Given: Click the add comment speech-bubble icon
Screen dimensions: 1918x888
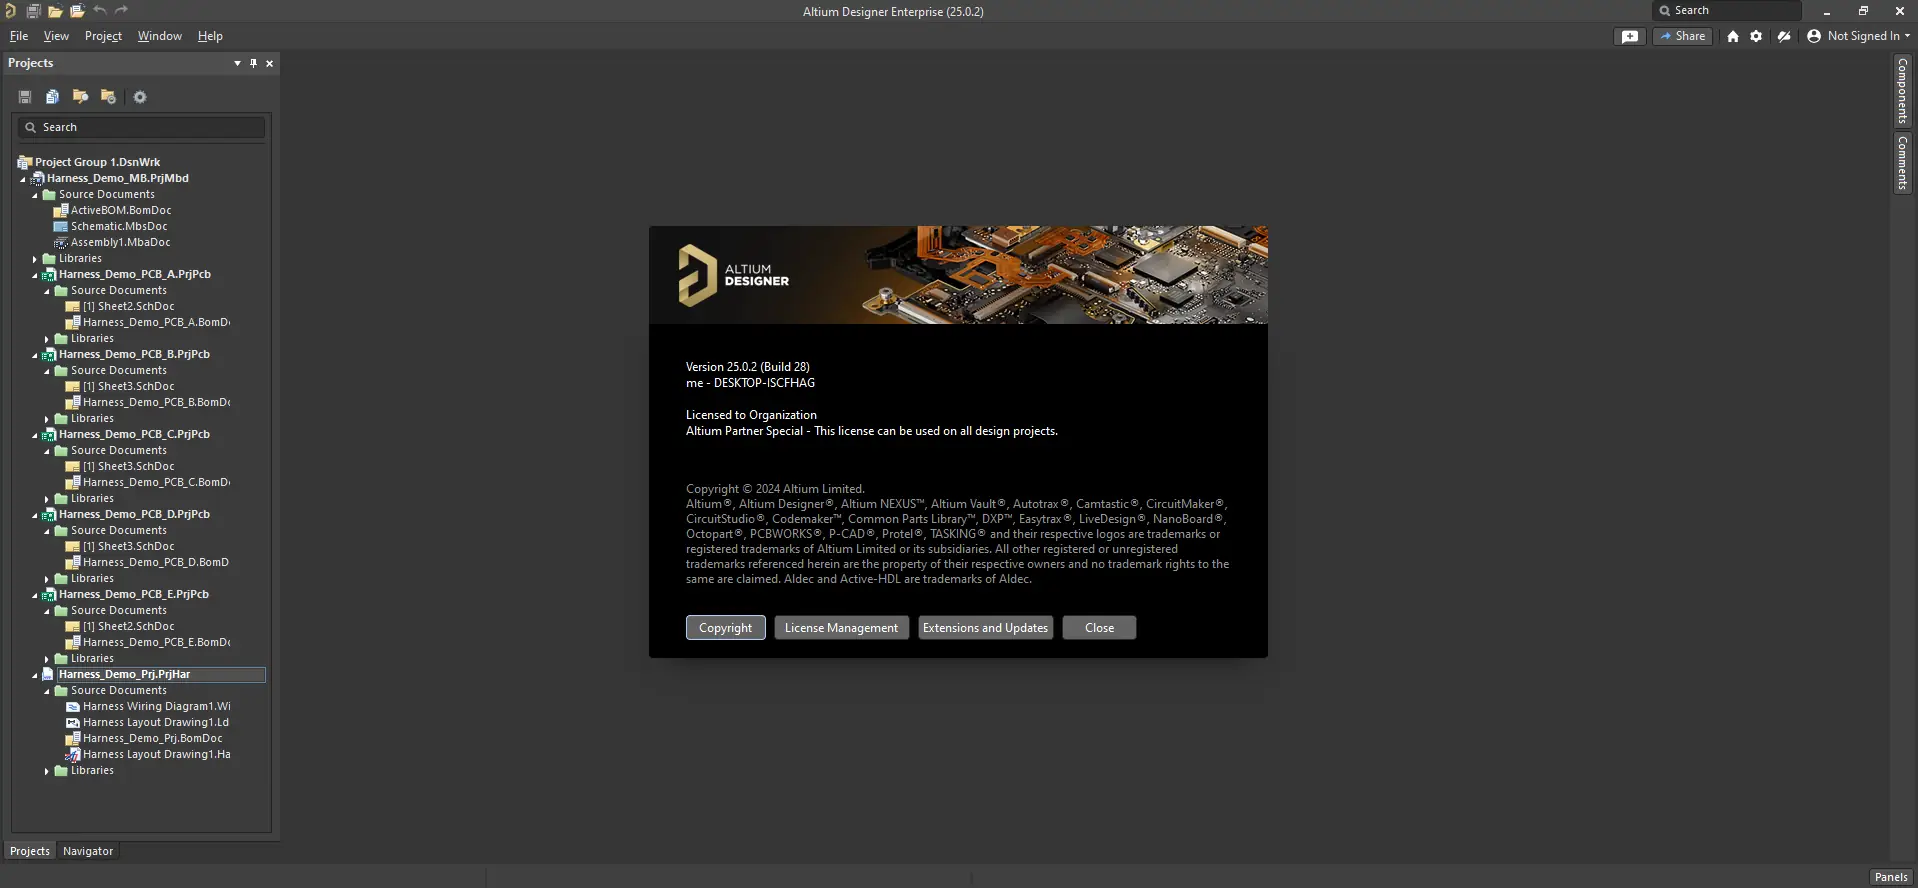Looking at the screenshot, I should click(x=1630, y=36).
